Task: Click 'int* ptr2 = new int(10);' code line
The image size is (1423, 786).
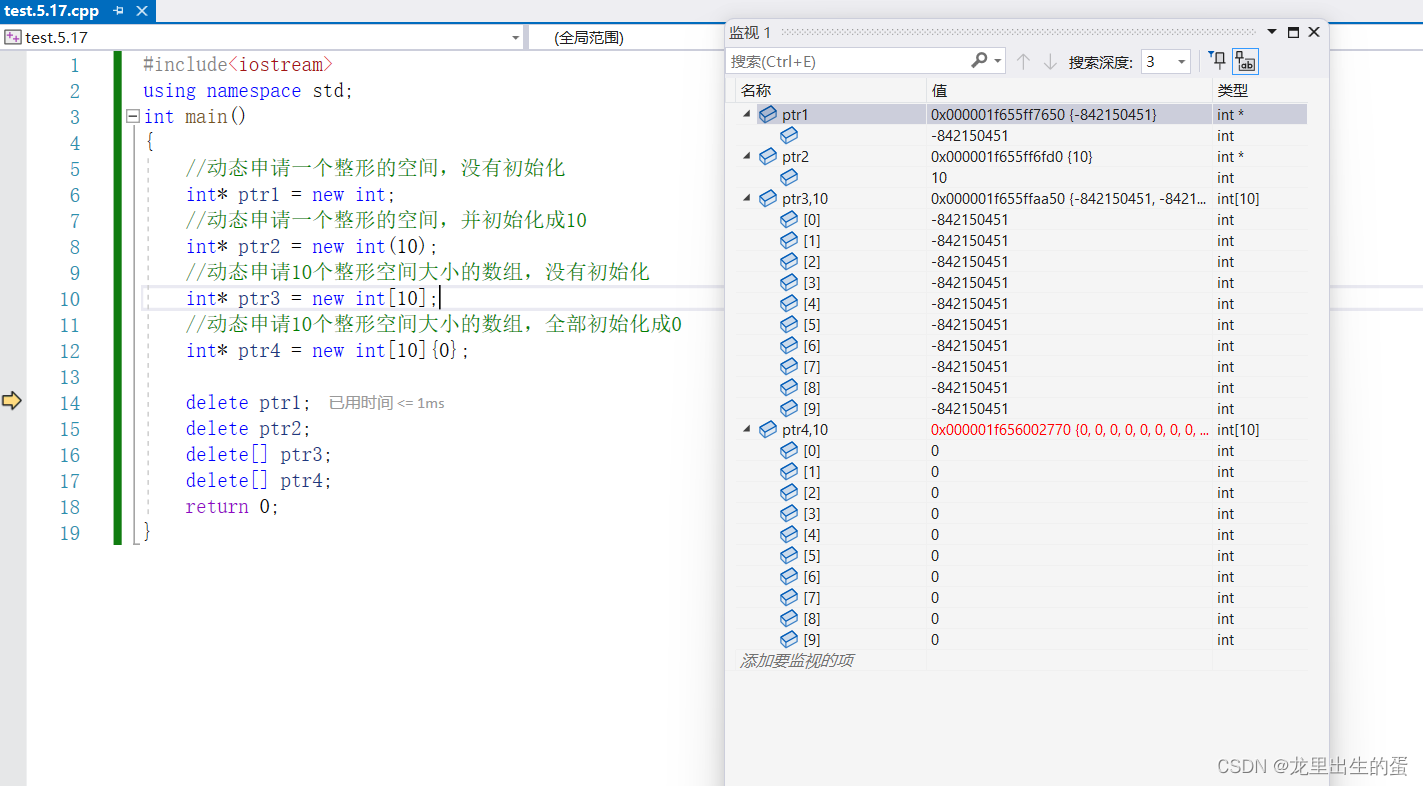Action: 312,247
